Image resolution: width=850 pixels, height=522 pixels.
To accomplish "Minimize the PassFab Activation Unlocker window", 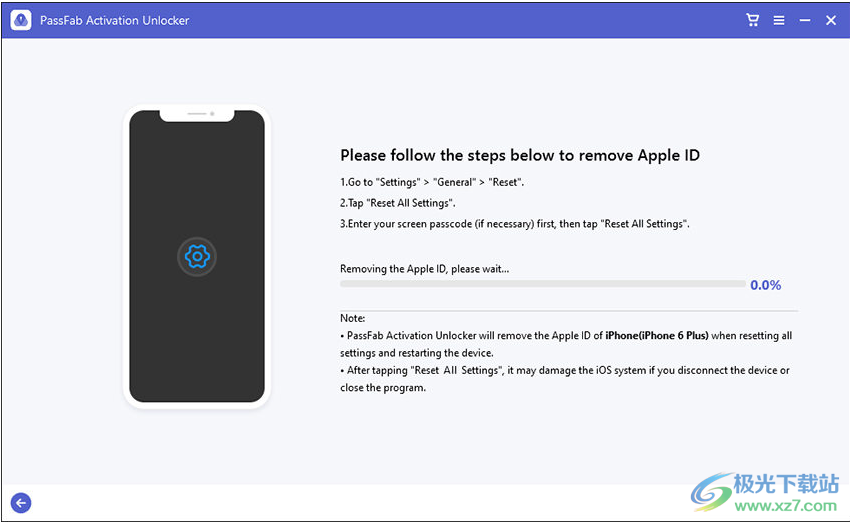I will [x=804, y=21].
